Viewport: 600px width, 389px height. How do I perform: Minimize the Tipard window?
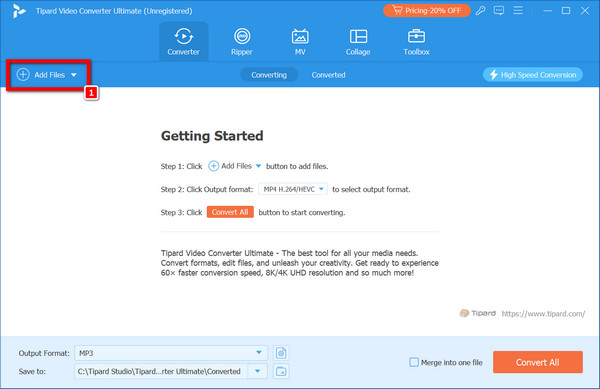point(548,11)
